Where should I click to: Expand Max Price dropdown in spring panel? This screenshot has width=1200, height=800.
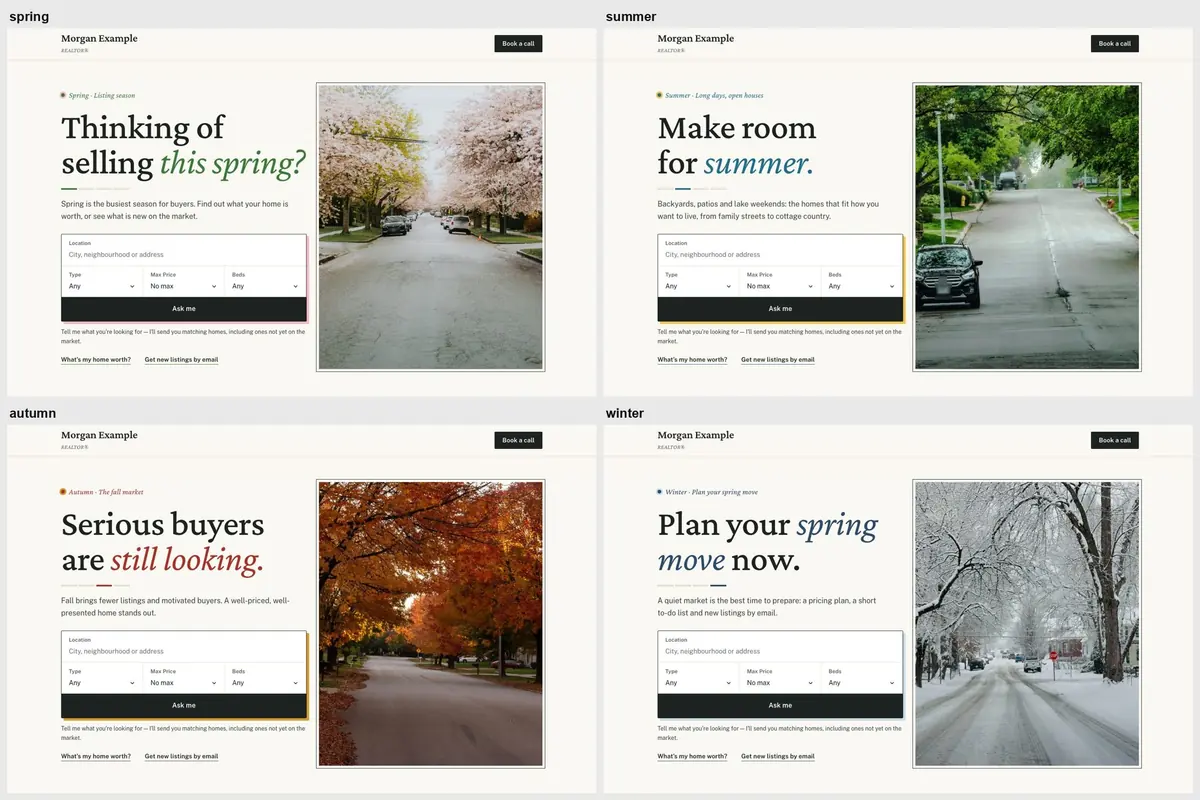[184, 281]
